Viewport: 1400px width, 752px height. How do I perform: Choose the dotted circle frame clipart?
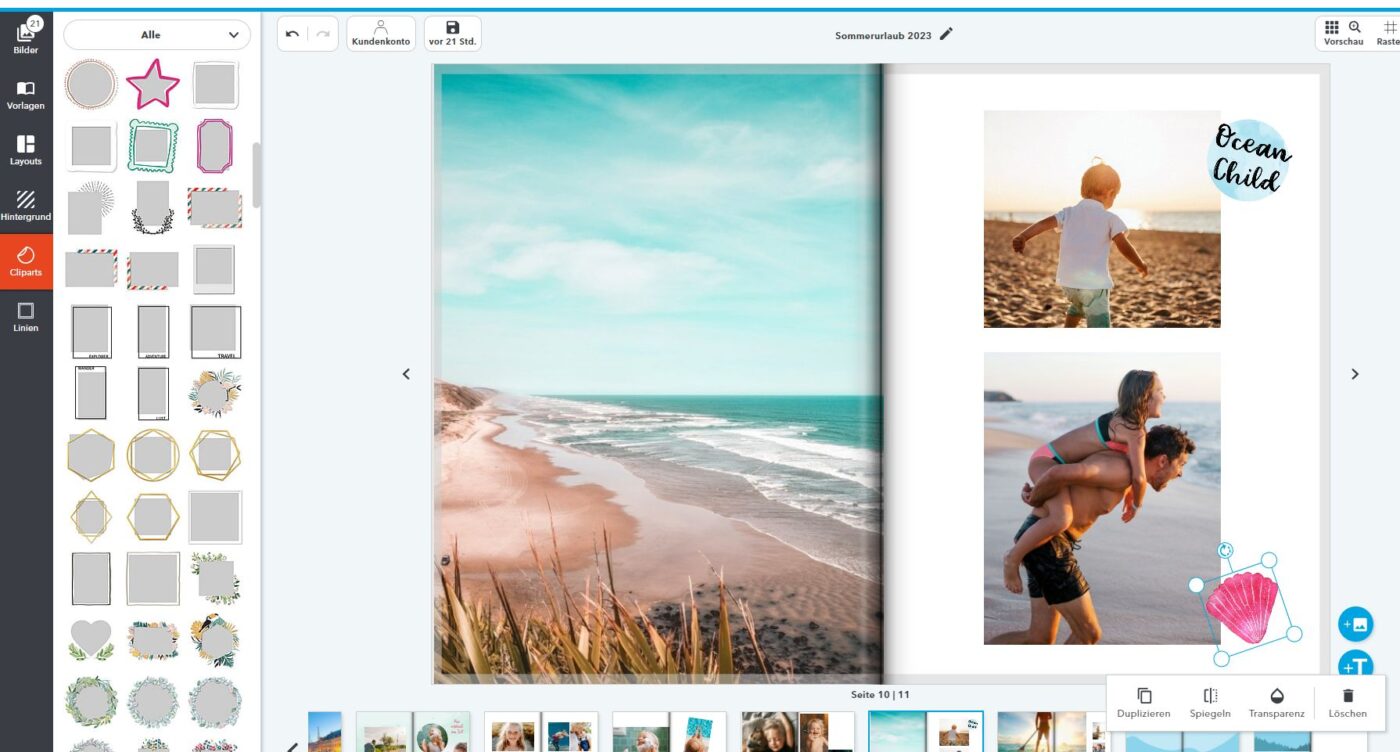(x=91, y=85)
